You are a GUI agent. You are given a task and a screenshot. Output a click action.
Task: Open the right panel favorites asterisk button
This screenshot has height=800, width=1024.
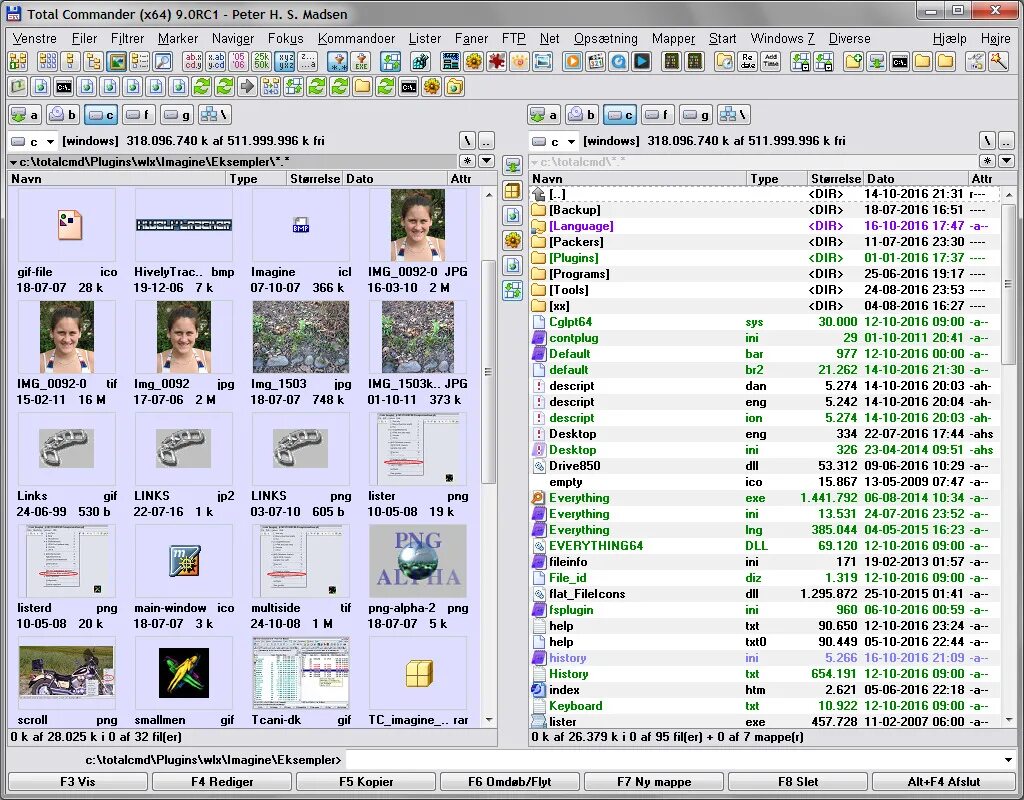tap(987, 161)
